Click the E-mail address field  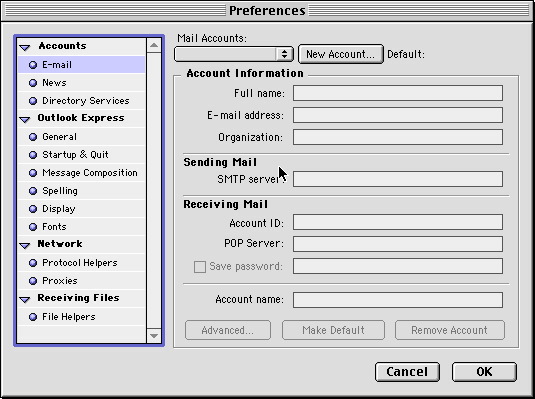pyautogui.click(x=398, y=115)
